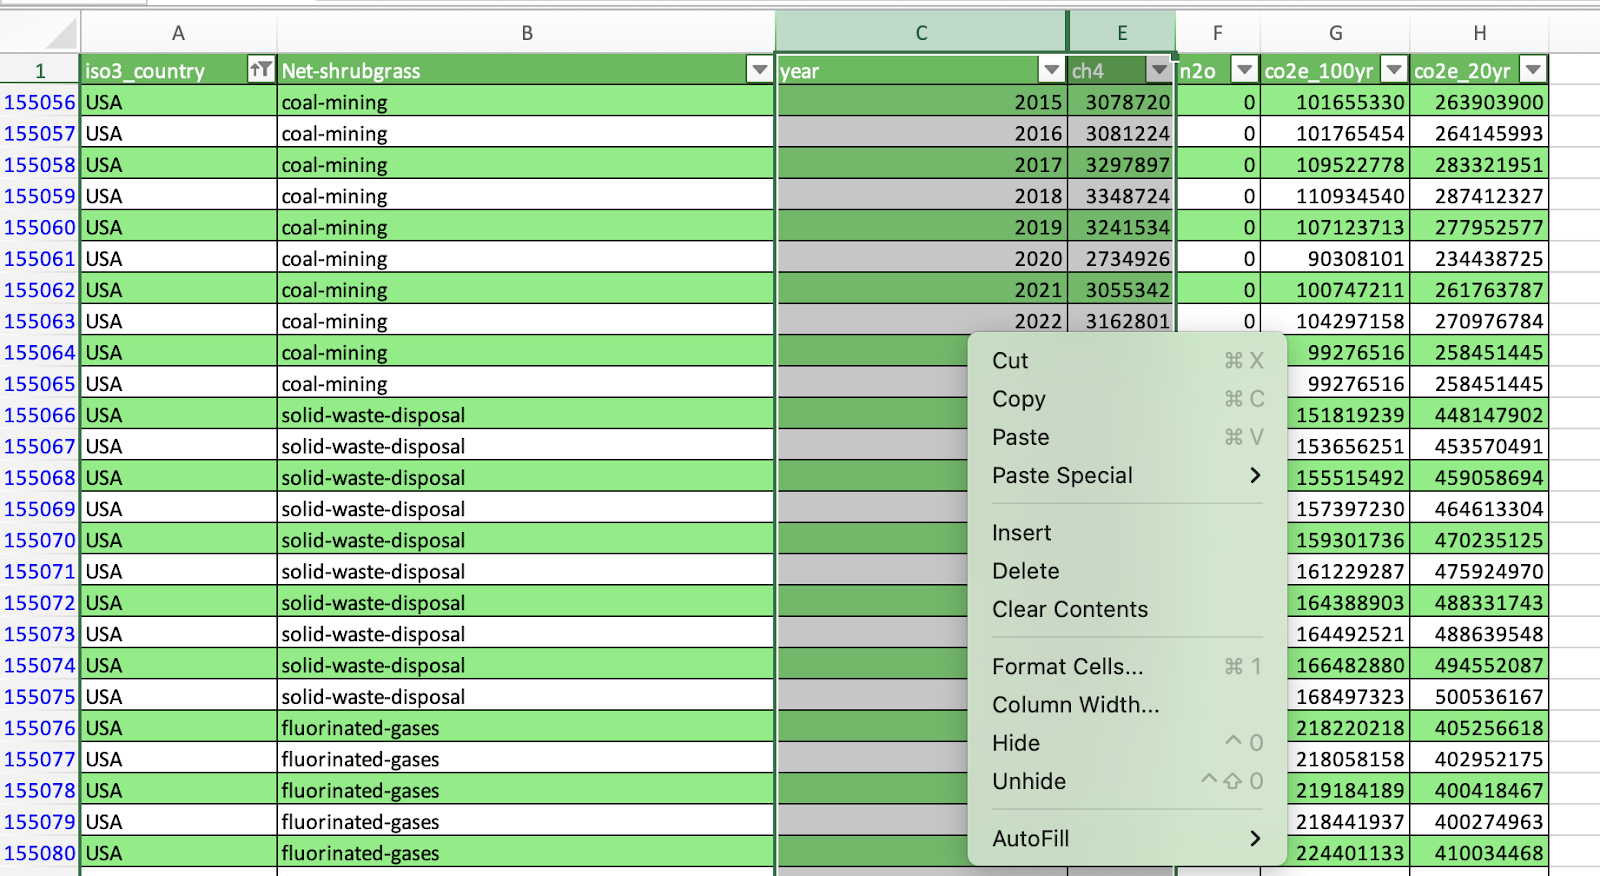1600x876 pixels.
Task: Click year cell 2018
Action: (921, 196)
